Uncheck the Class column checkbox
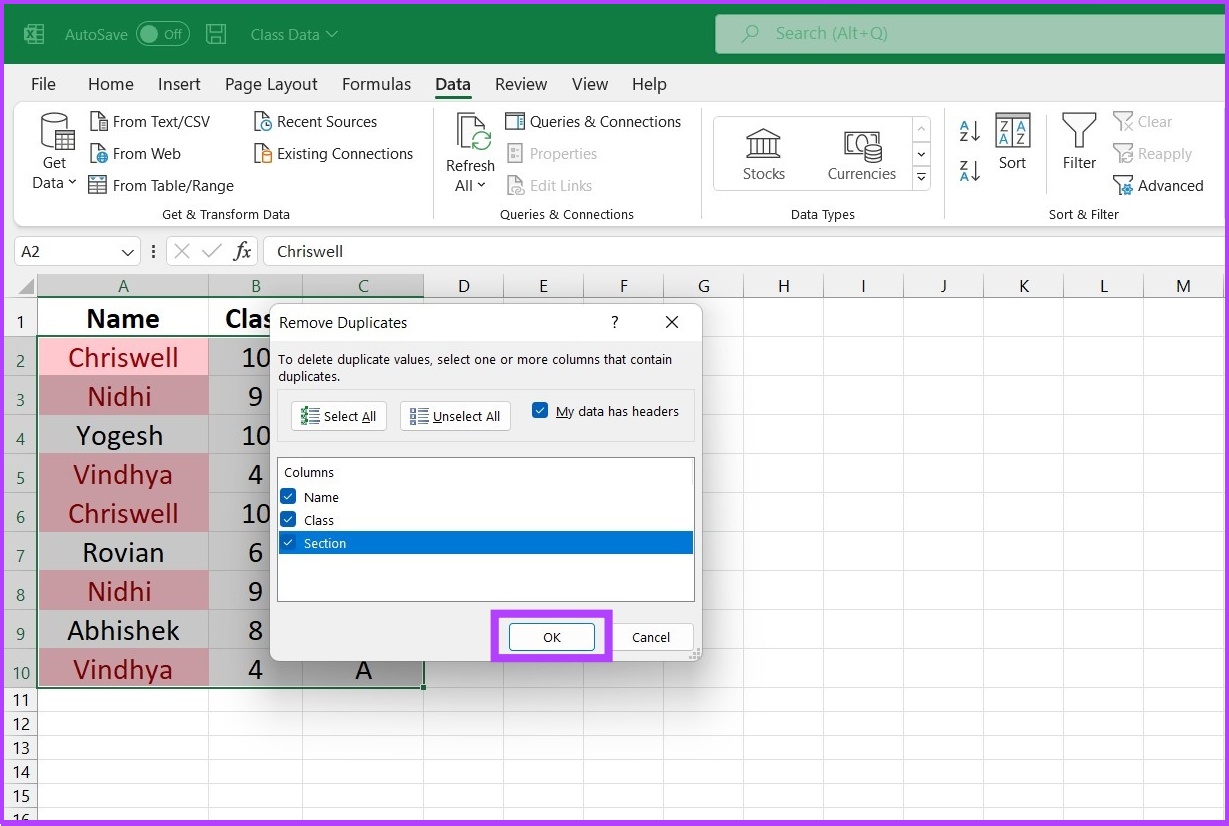The height and width of the screenshot is (826, 1229). pyautogui.click(x=288, y=520)
